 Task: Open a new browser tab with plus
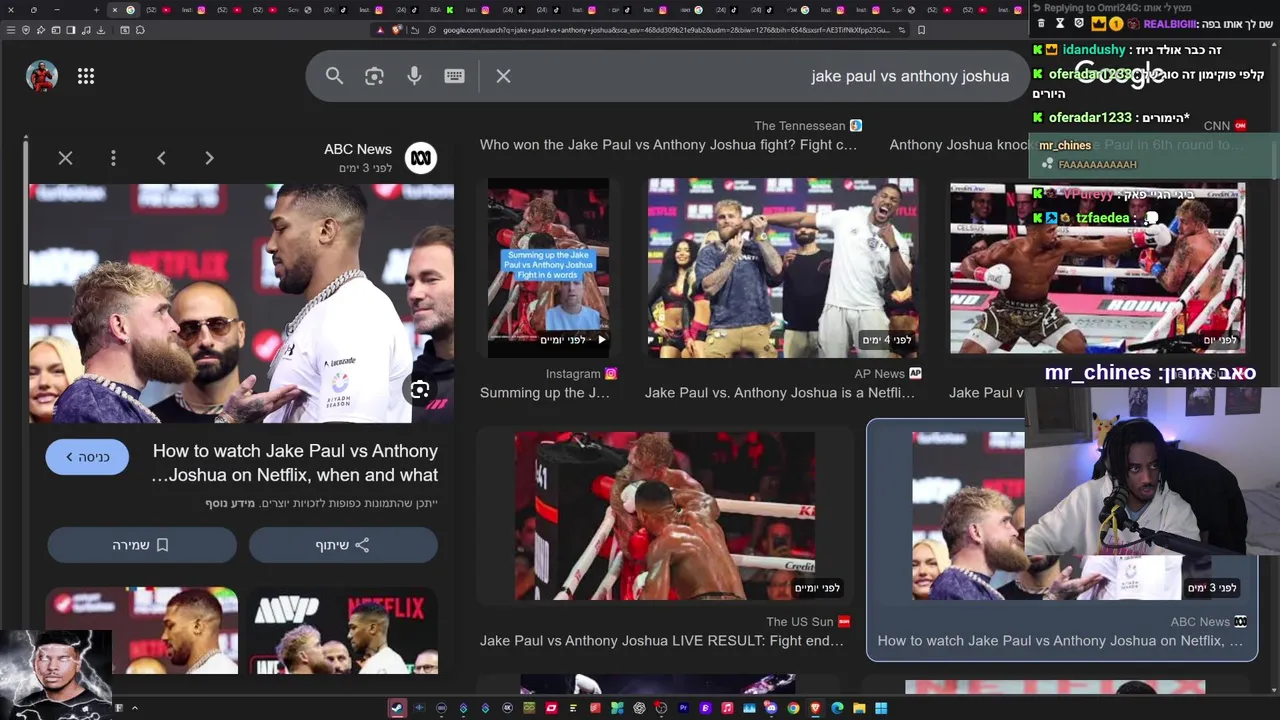click(x=96, y=10)
